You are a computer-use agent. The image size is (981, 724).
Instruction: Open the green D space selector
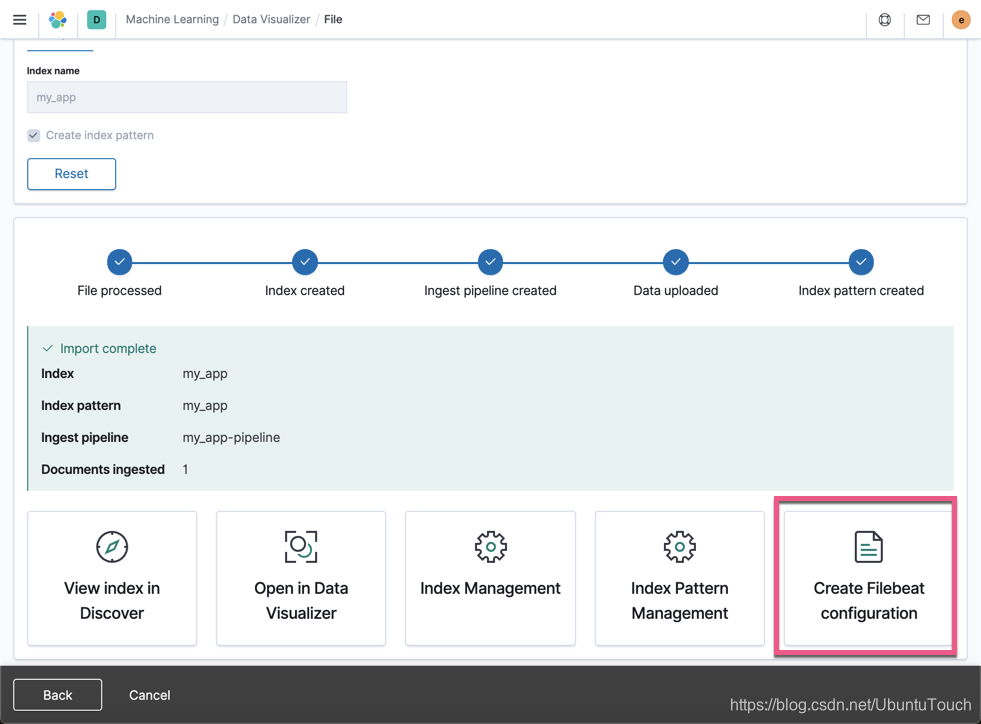click(x=96, y=19)
